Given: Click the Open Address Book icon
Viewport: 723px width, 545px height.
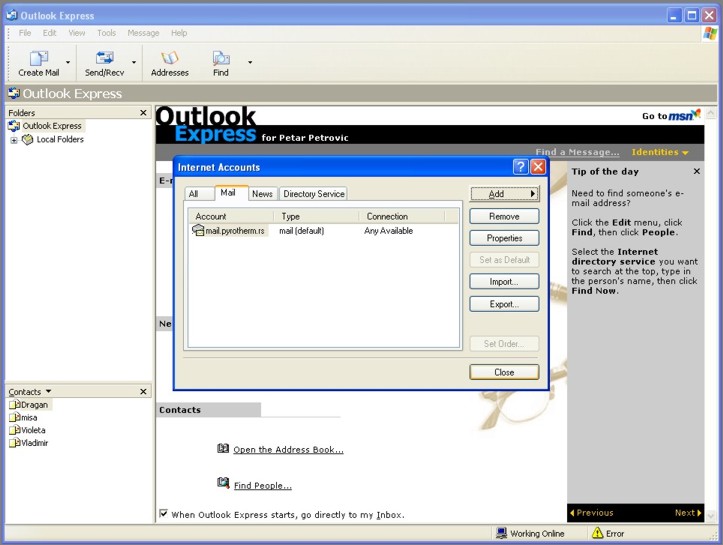Looking at the screenshot, I should (x=223, y=448).
